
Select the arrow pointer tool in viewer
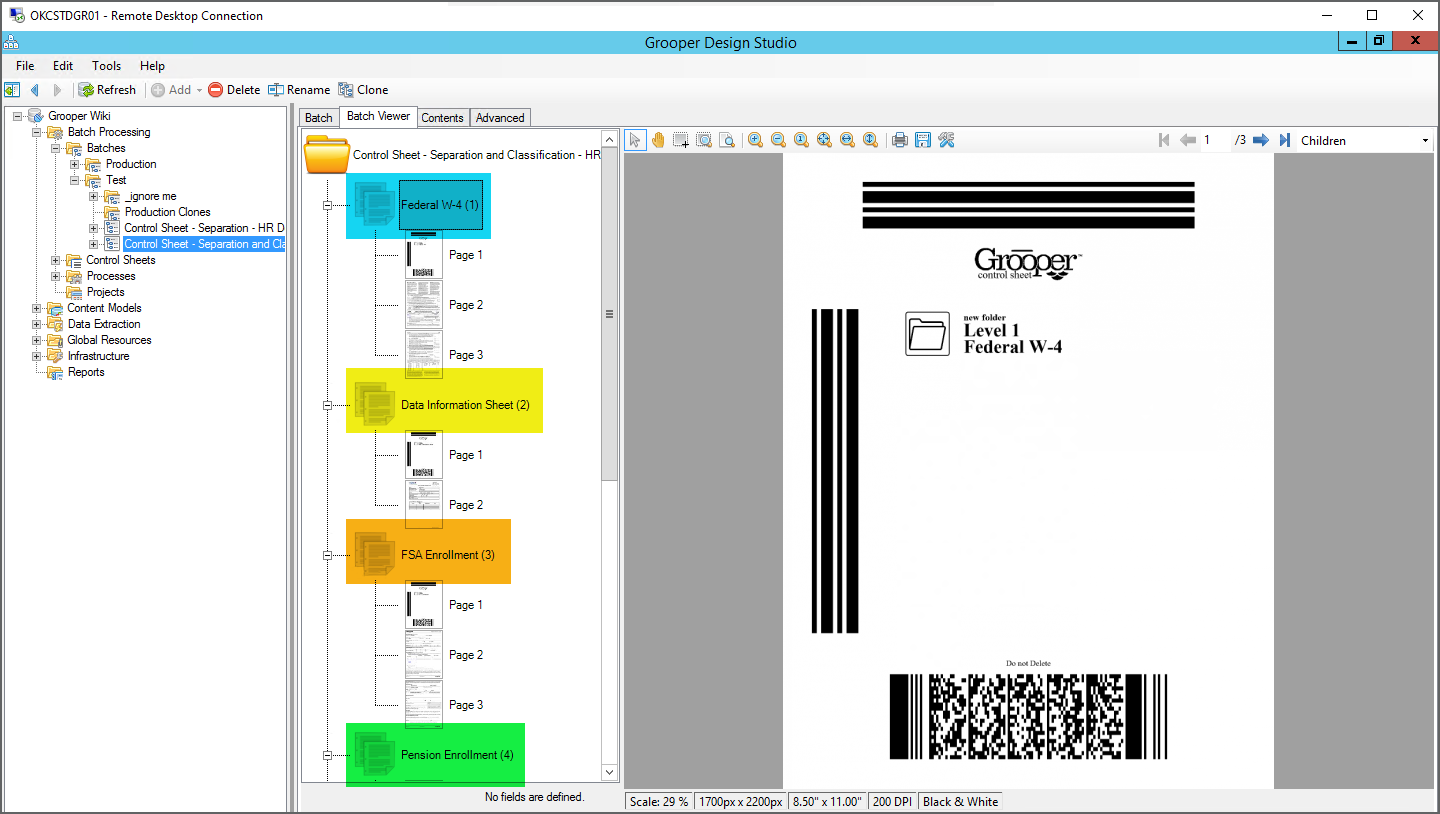click(x=635, y=140)
